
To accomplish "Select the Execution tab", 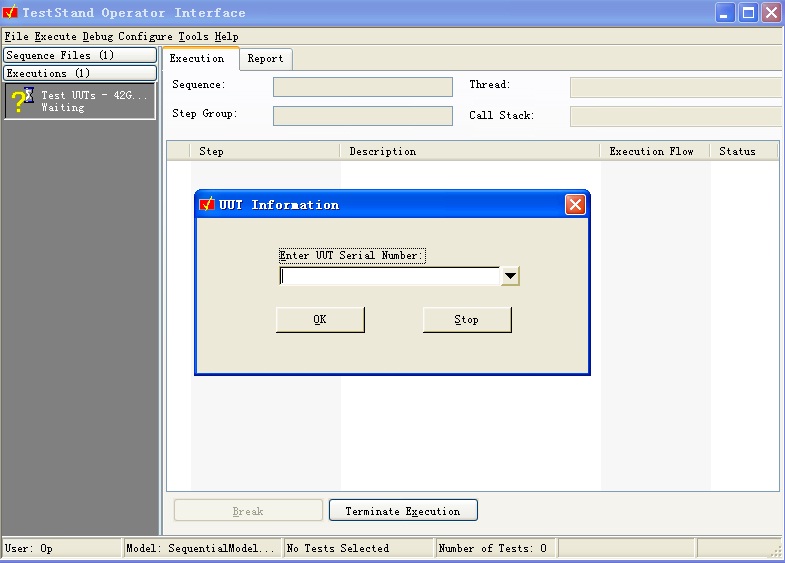I will tap(197, 59).
